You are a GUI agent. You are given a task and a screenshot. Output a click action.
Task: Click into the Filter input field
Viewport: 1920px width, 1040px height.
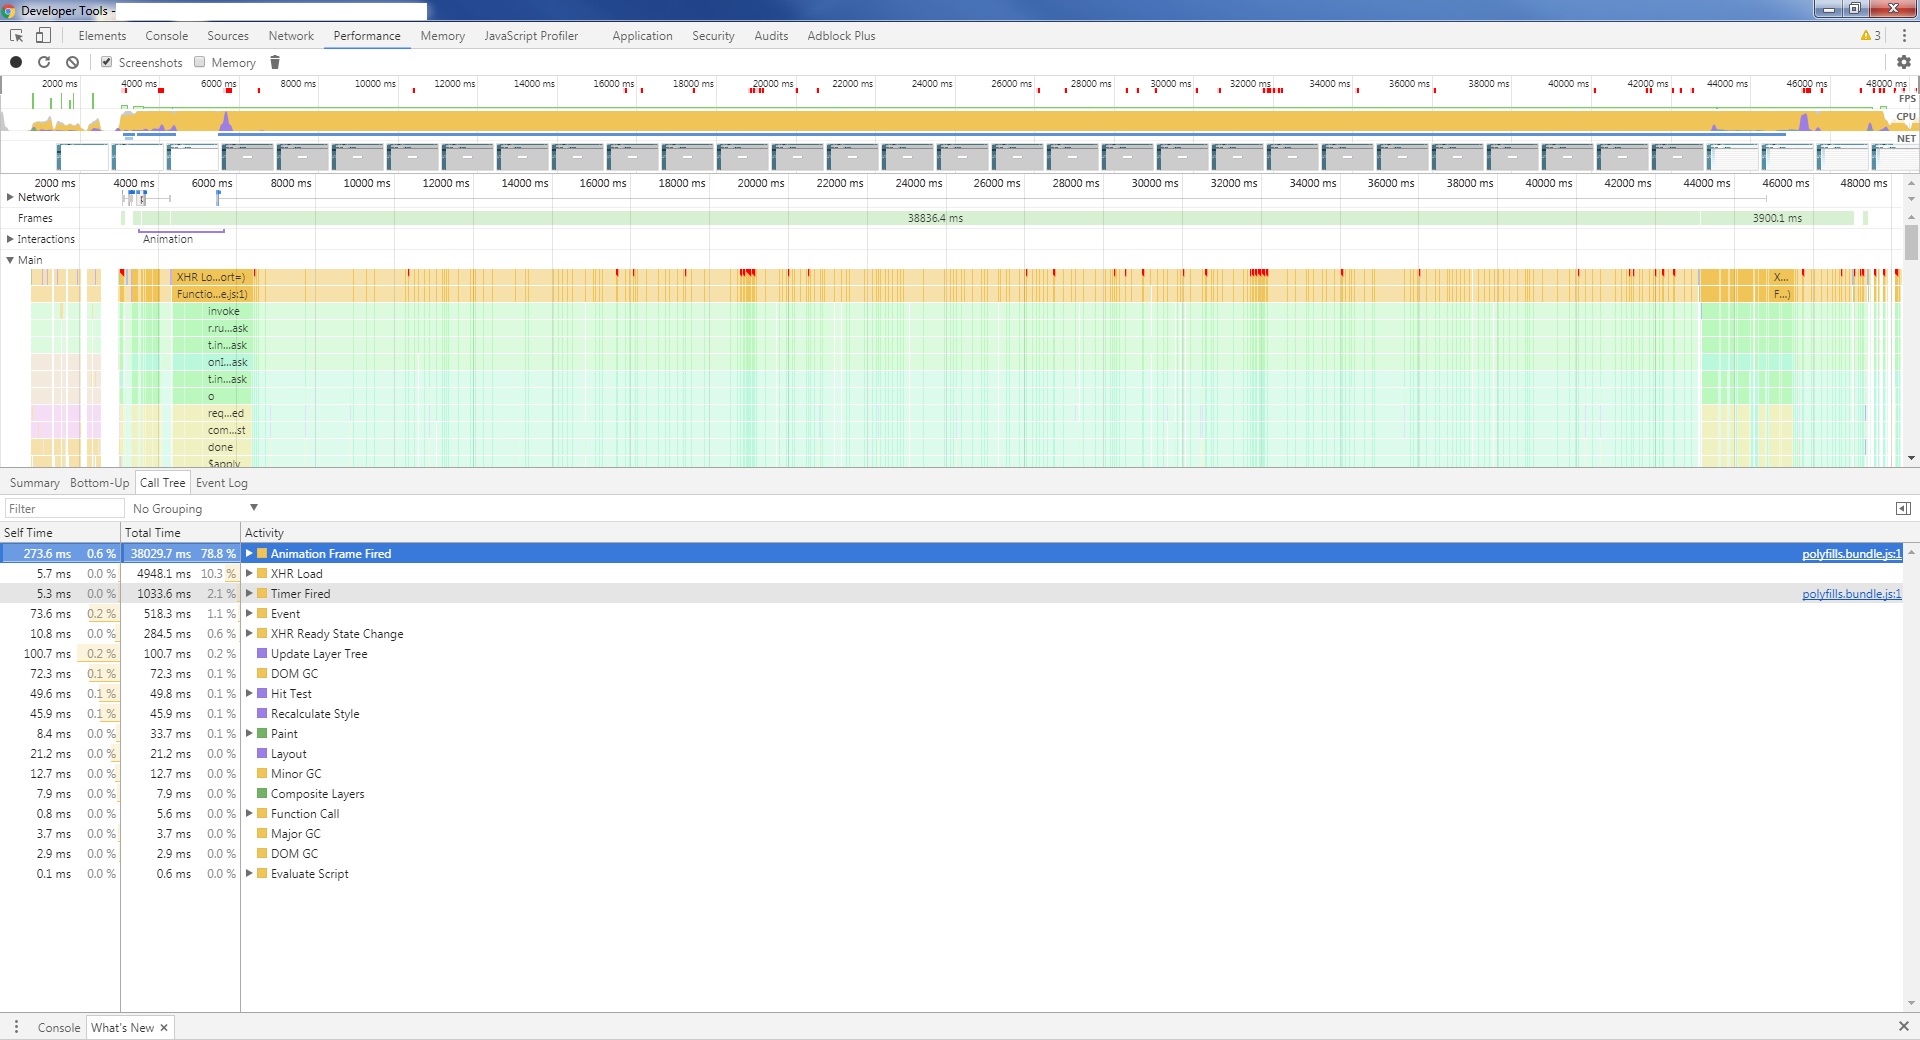[x=64, y=509]
